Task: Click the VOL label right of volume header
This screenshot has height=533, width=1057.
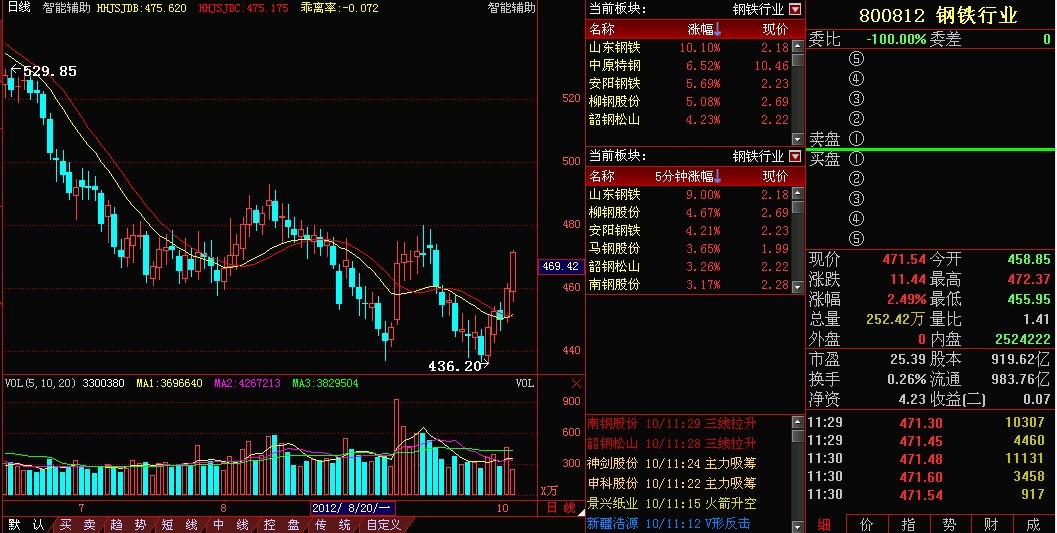Action: (x=525, y=383)
